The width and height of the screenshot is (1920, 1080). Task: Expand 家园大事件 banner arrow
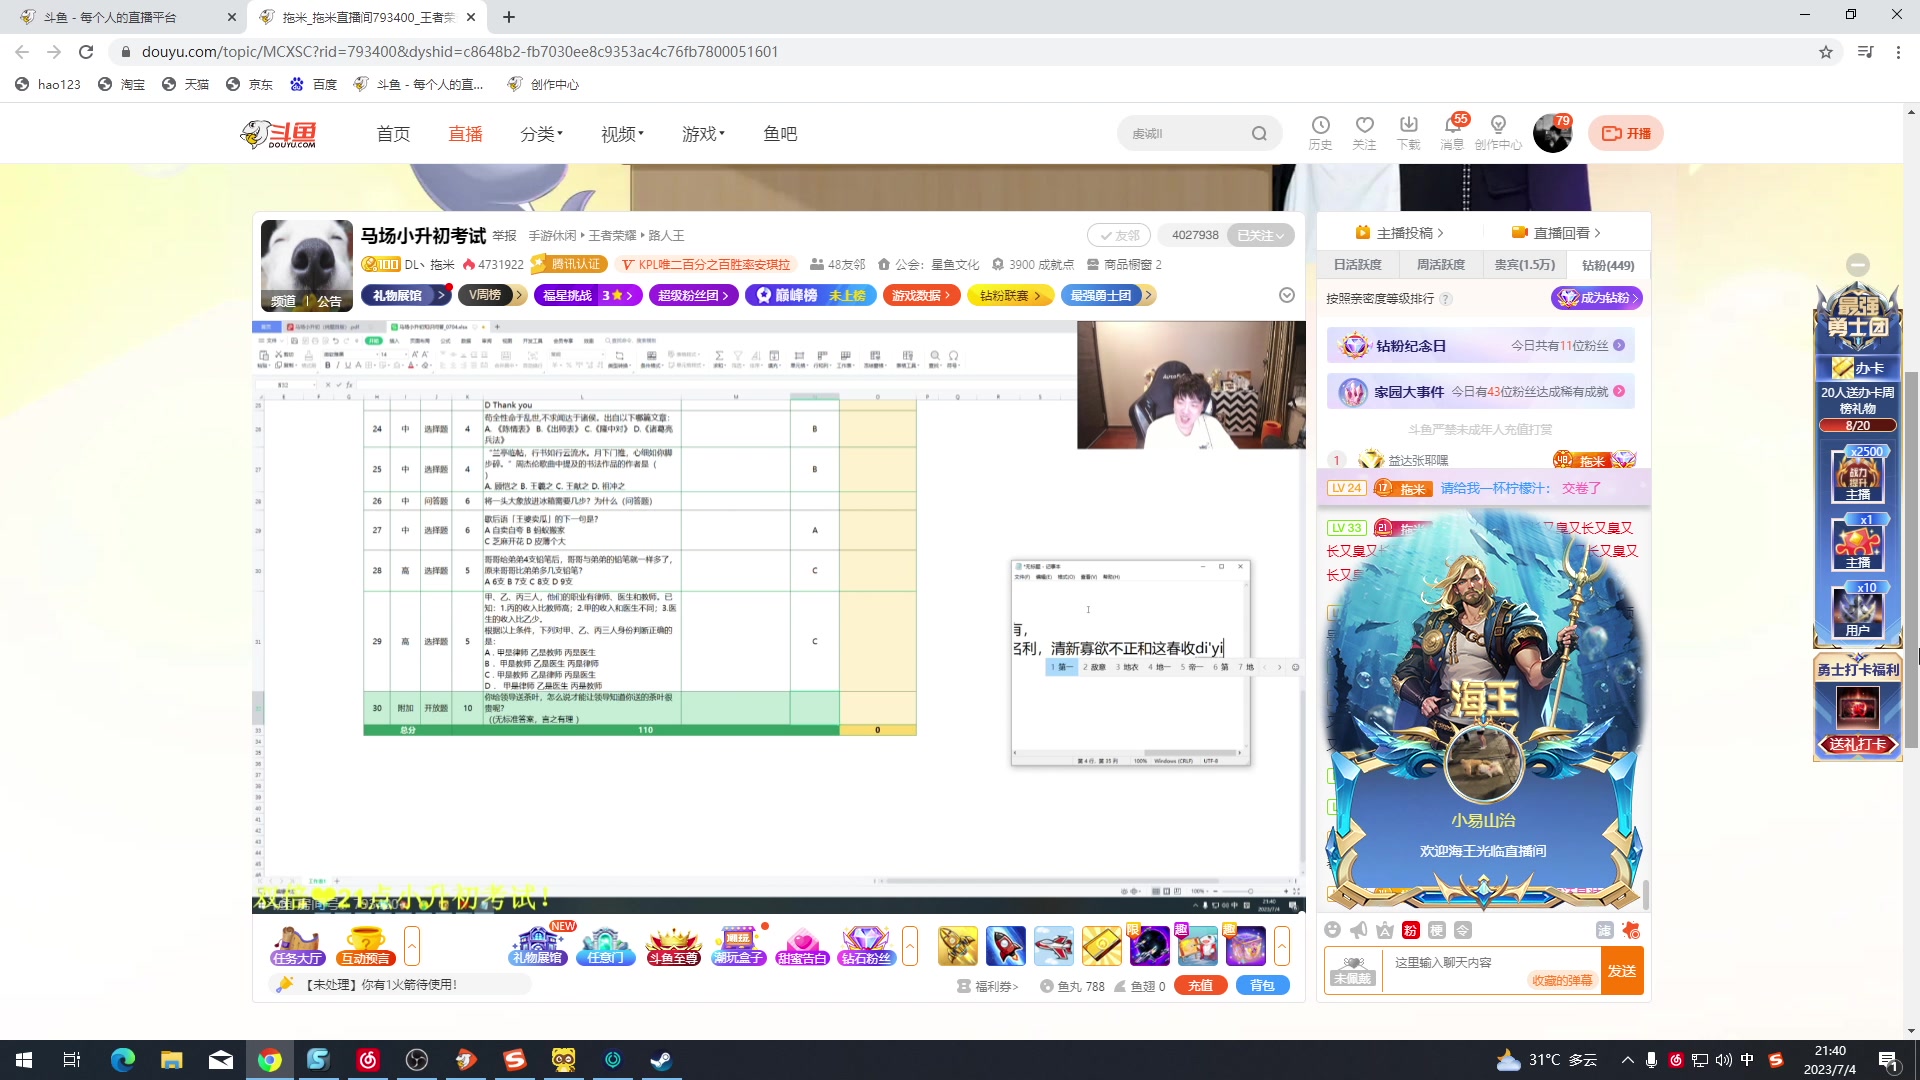(1619, 391)
